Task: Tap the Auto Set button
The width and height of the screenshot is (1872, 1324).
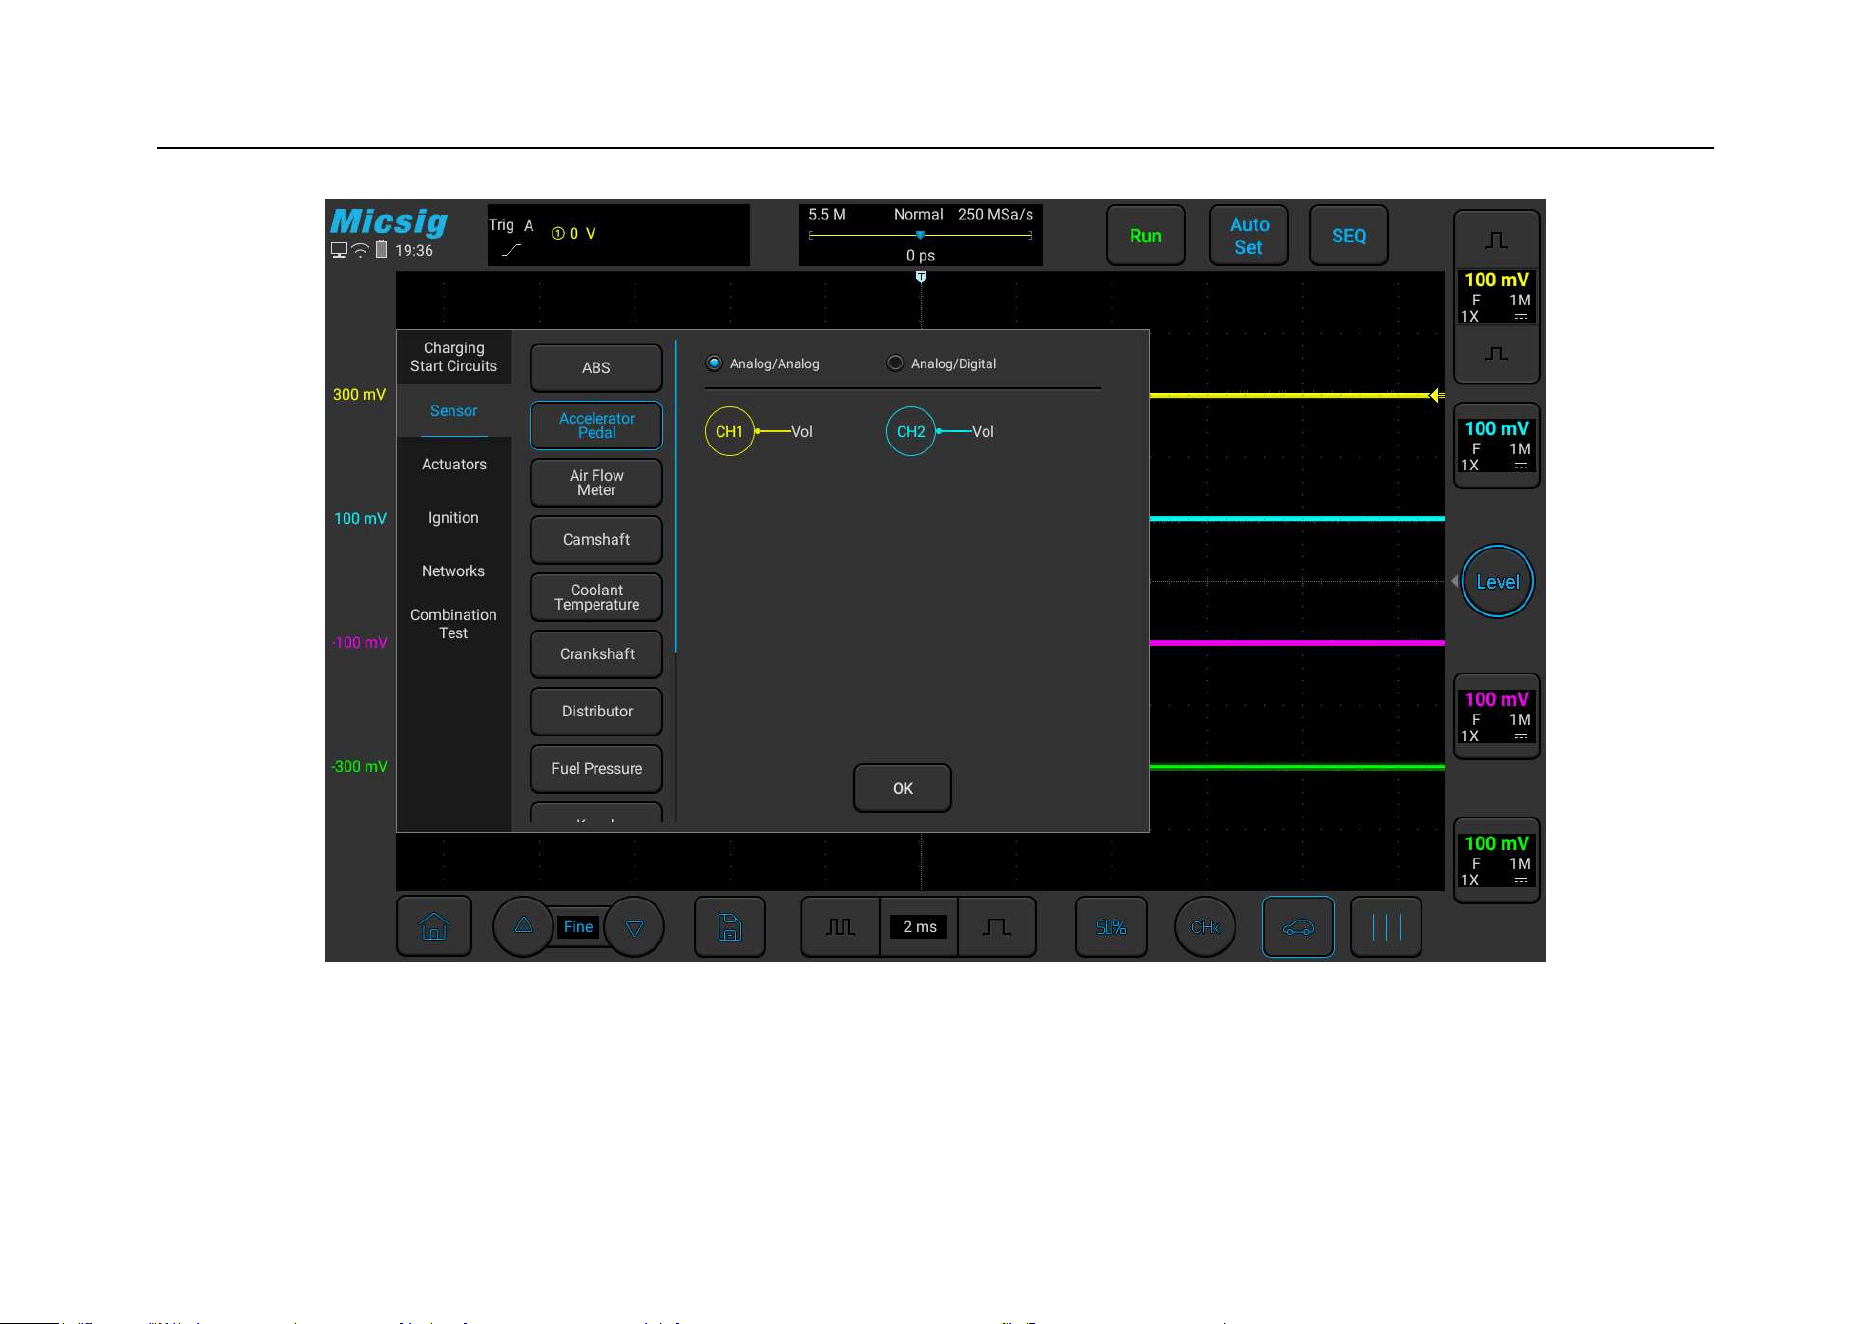Action: coord(1249,236)
